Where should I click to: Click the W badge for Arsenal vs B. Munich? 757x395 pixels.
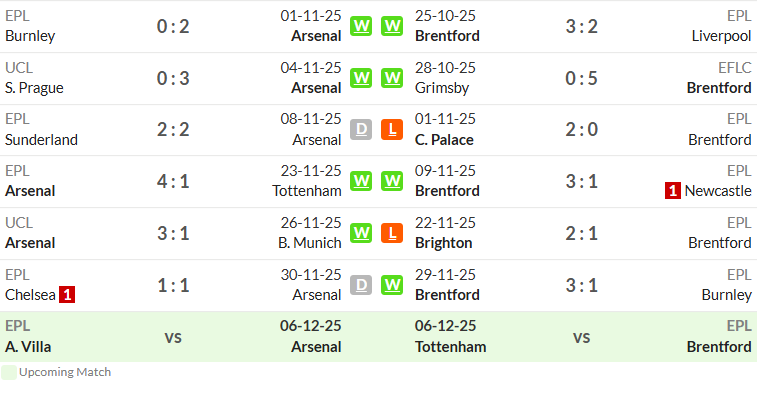[361, 233]
